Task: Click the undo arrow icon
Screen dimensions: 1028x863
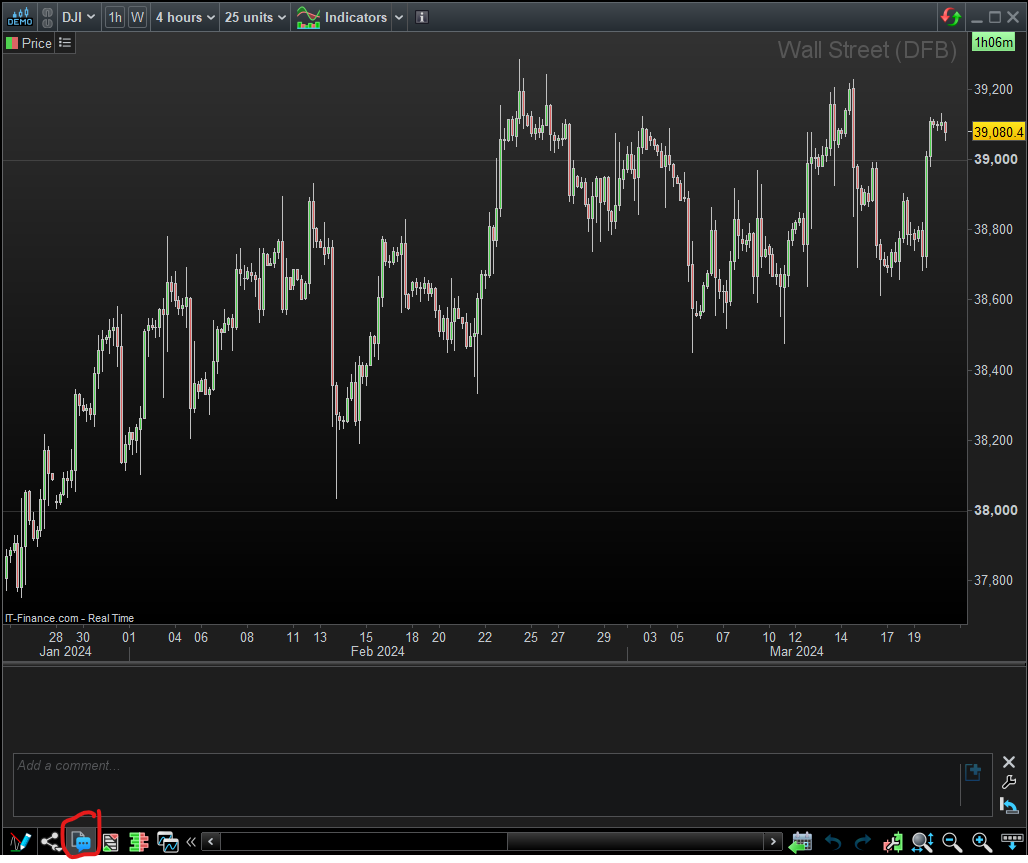Action: [833, 842]
